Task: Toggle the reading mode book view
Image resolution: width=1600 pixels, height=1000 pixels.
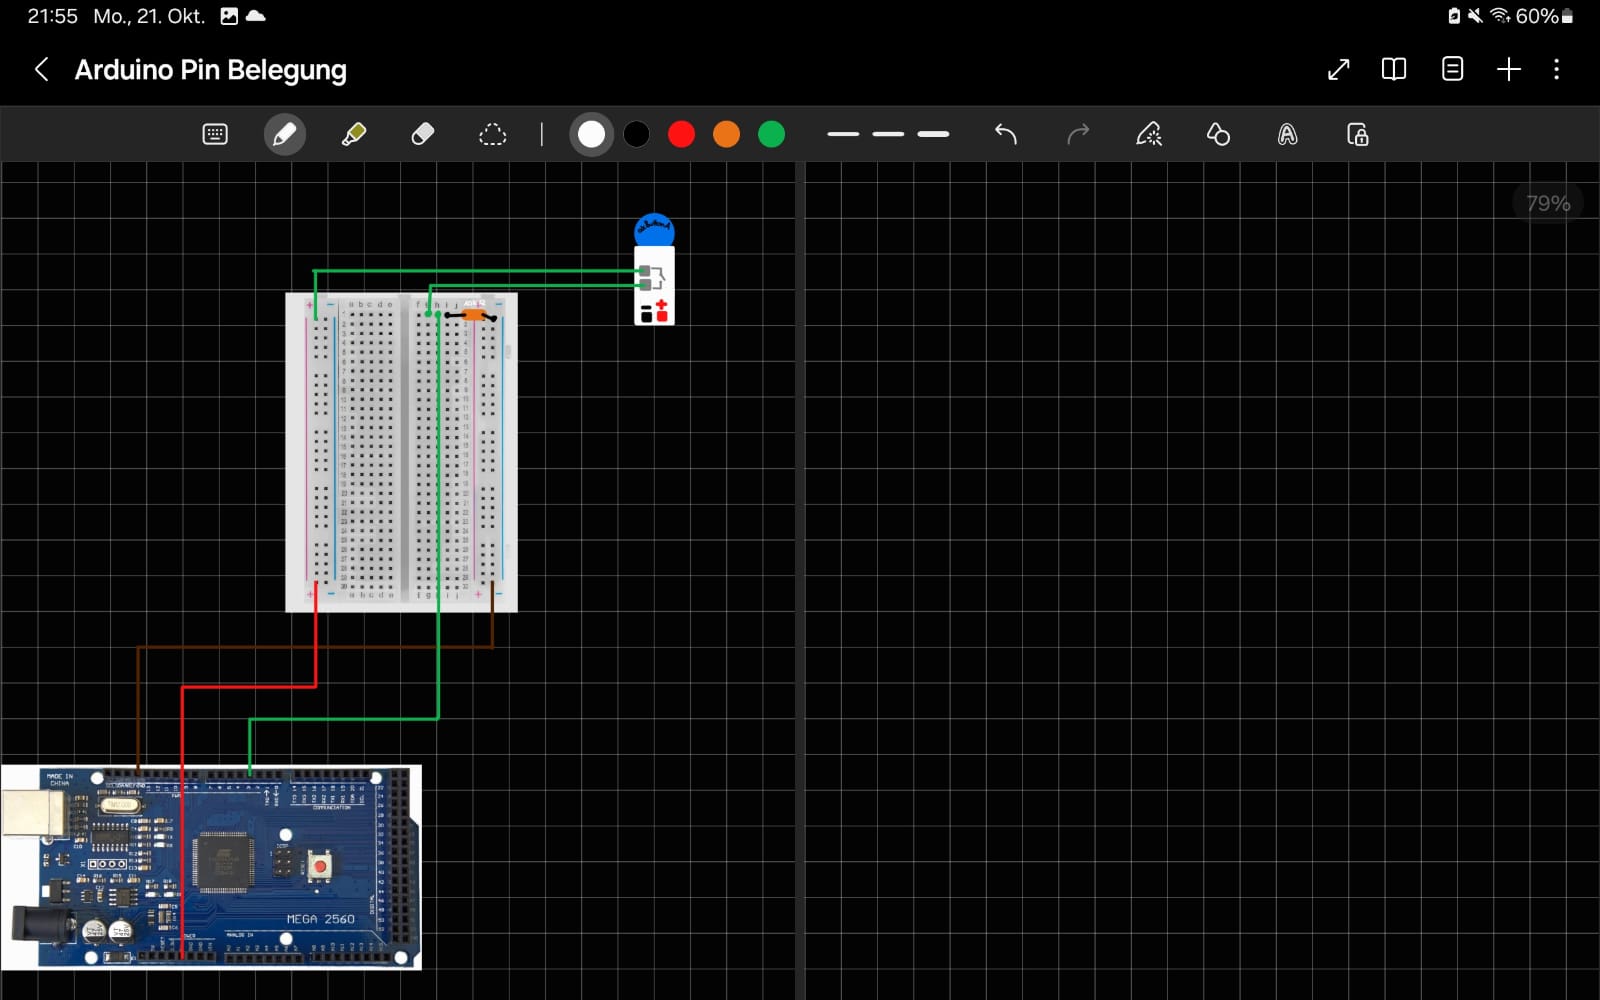Action: [1393, 69]
